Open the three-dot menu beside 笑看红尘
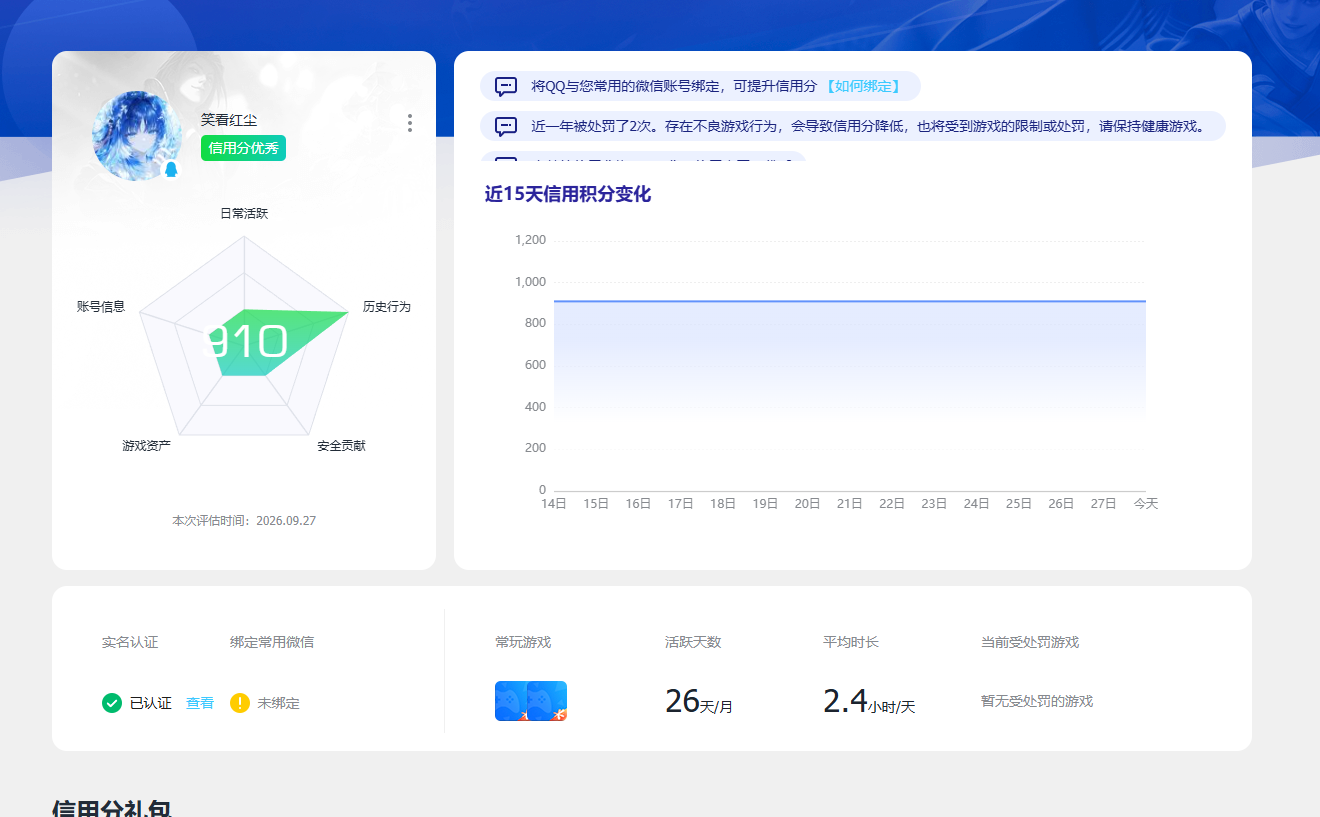The height and width of the screenshot is (817, 1320). (x=410, y=123)
